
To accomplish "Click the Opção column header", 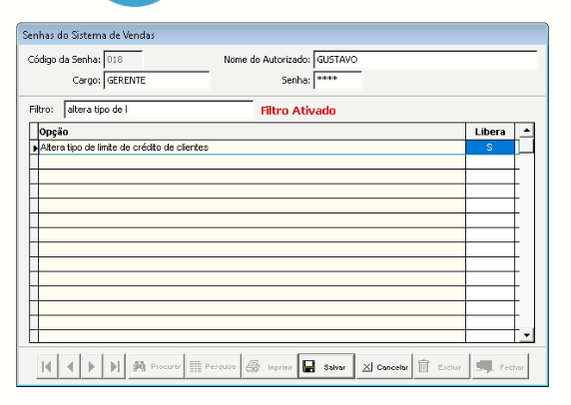I will (x=252, y=131).
